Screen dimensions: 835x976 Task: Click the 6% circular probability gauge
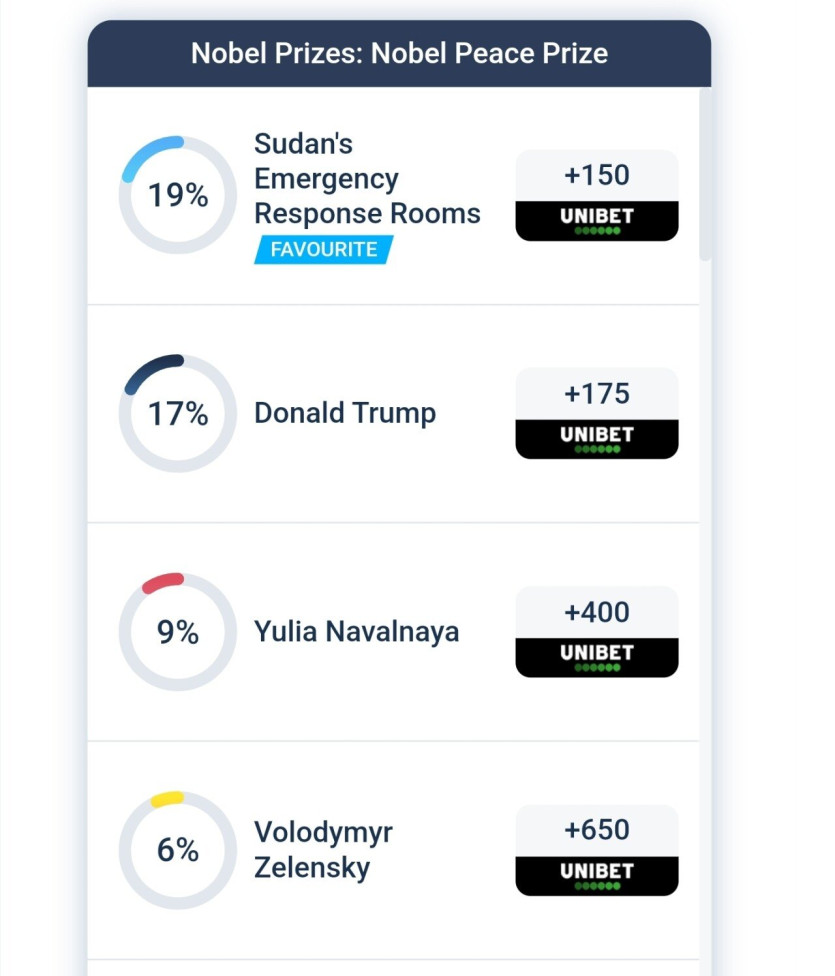coord(178,850)
